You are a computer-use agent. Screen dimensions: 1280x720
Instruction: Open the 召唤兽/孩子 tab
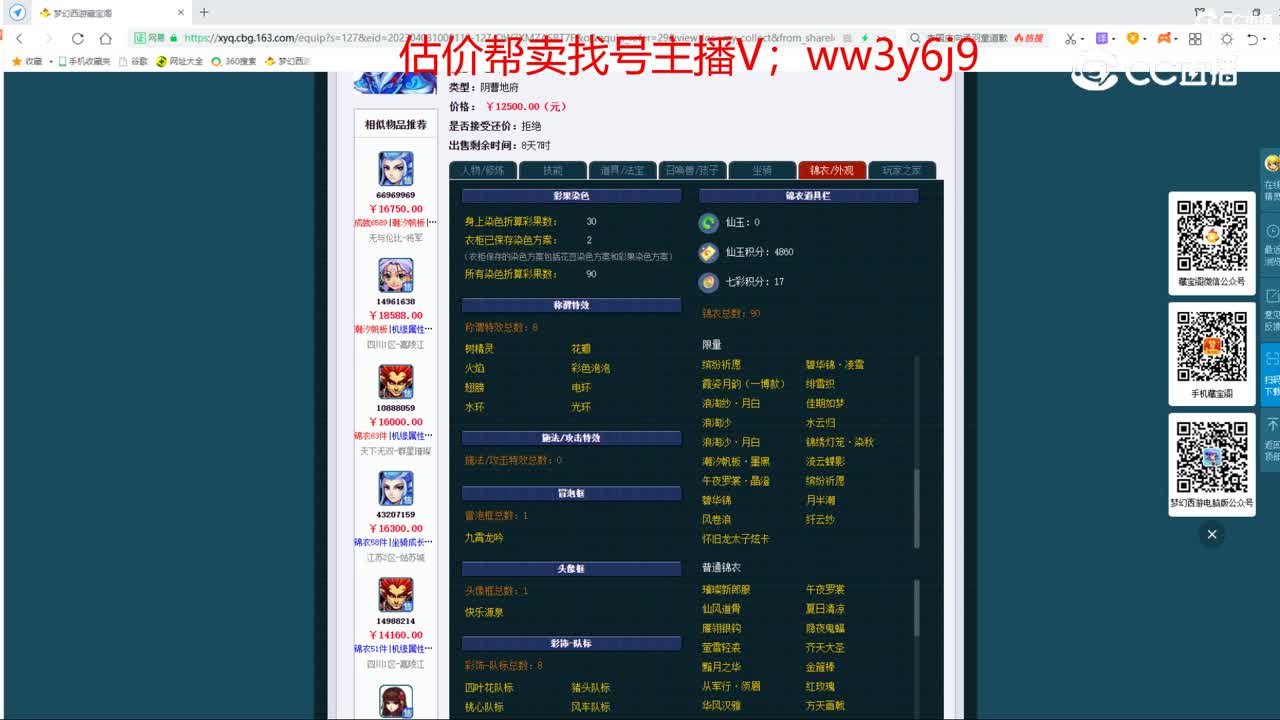(692, 170)
